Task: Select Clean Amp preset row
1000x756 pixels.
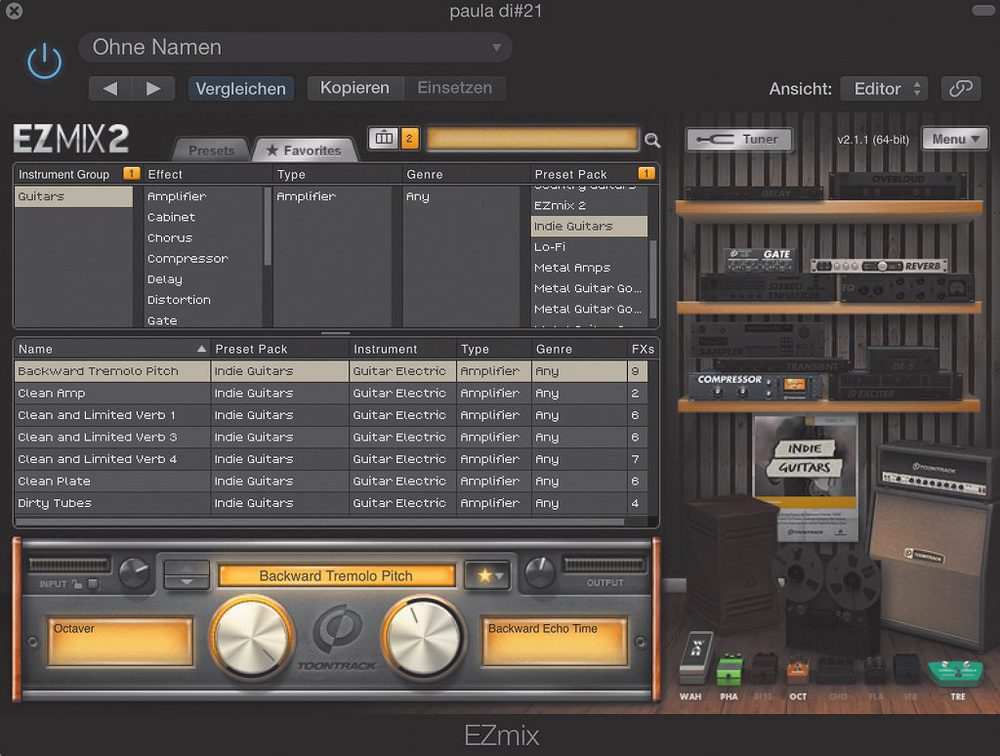Action: [331, 393]
